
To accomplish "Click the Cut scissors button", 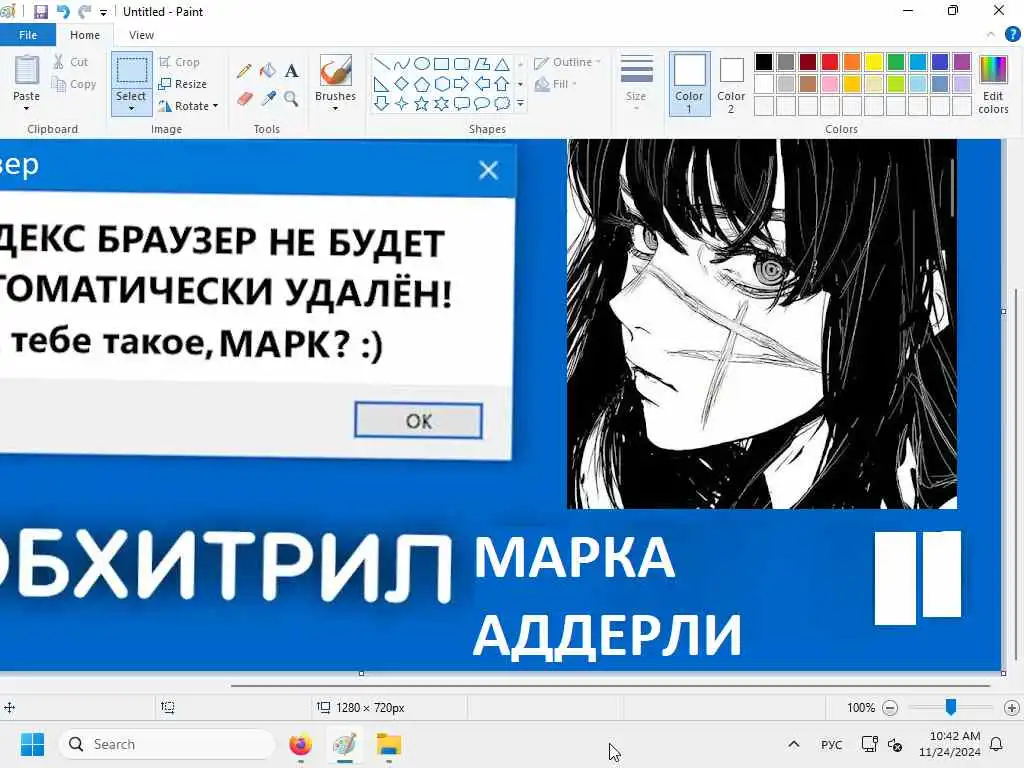I will [71, 62].
